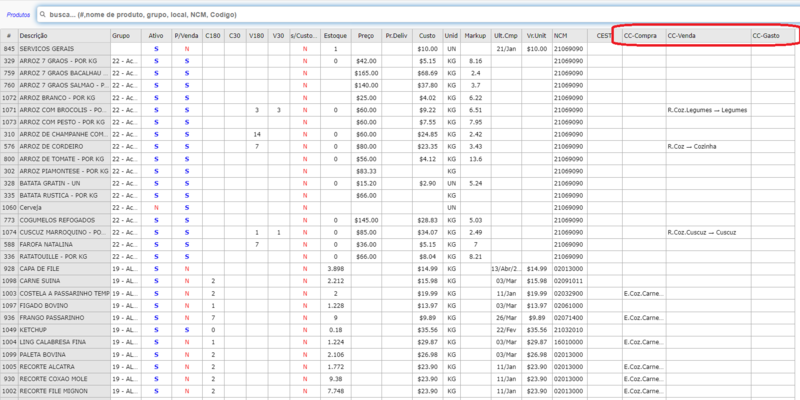Click R.Coz → Cozinha CC-Venda cell
800x400 pixels.
click(708, 147)
